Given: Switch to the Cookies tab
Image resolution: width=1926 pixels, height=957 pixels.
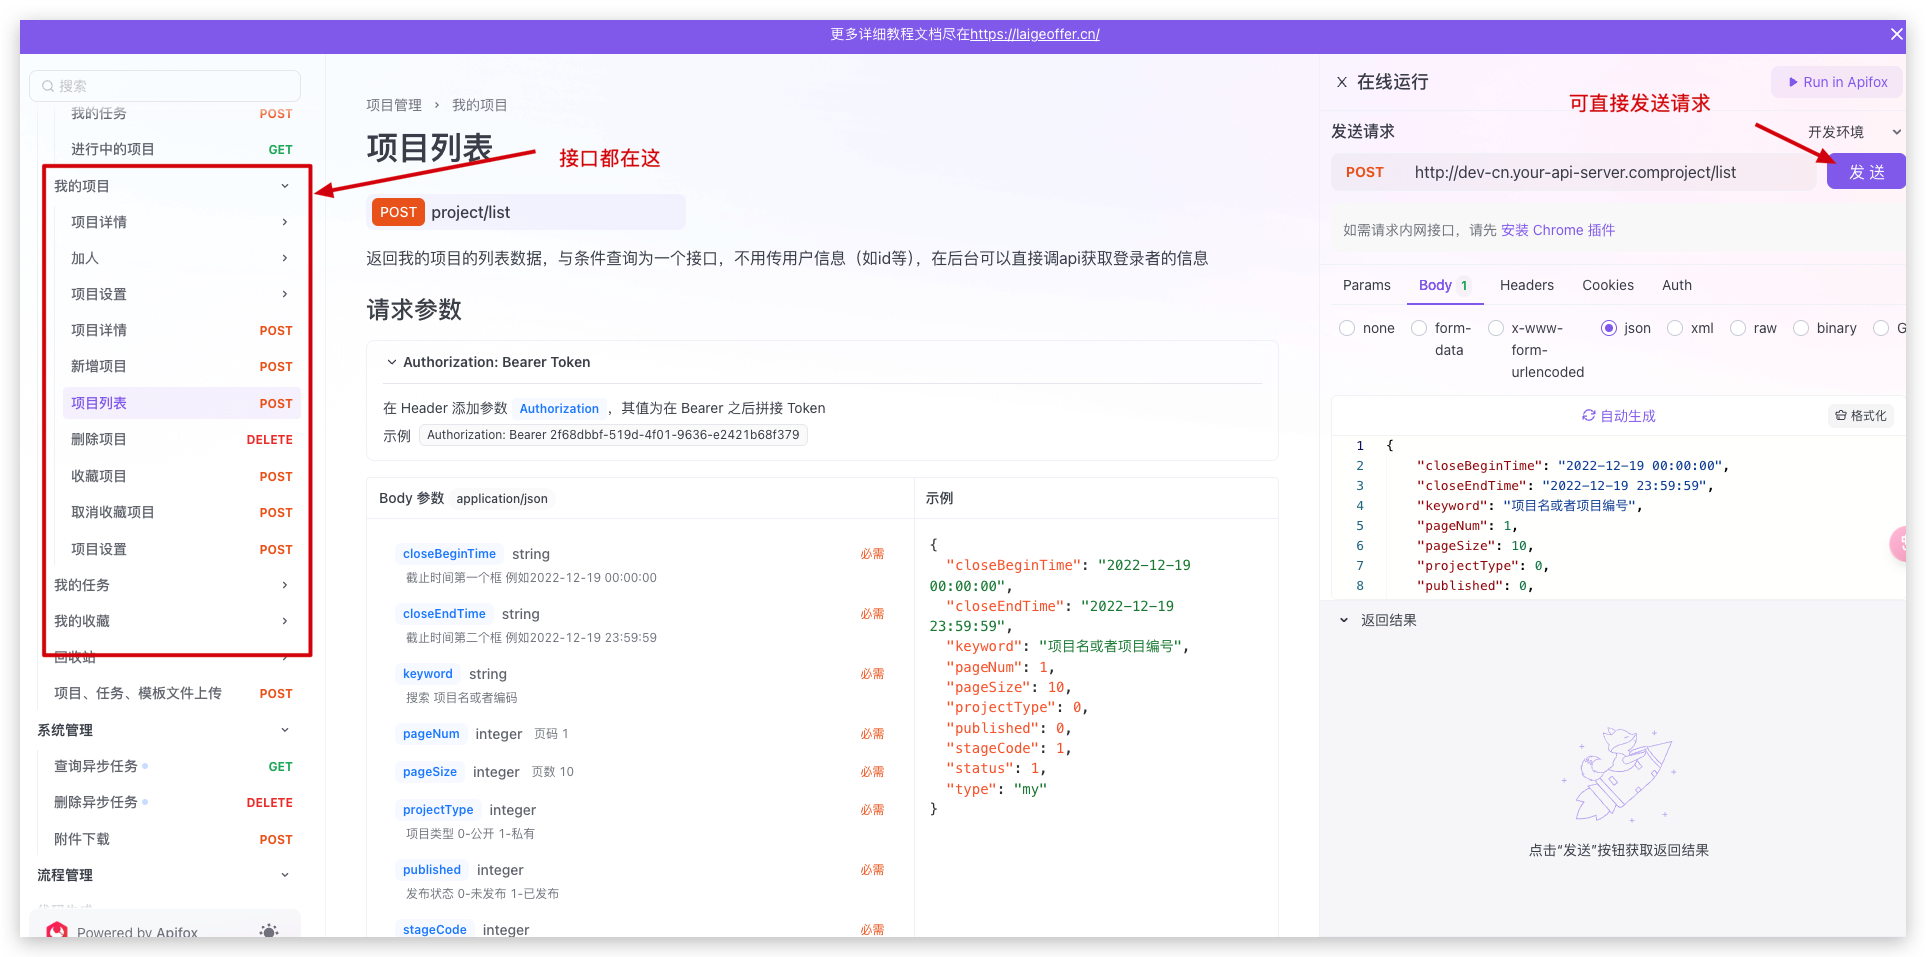Looking at the screenshot, I should click(1607, 285).
